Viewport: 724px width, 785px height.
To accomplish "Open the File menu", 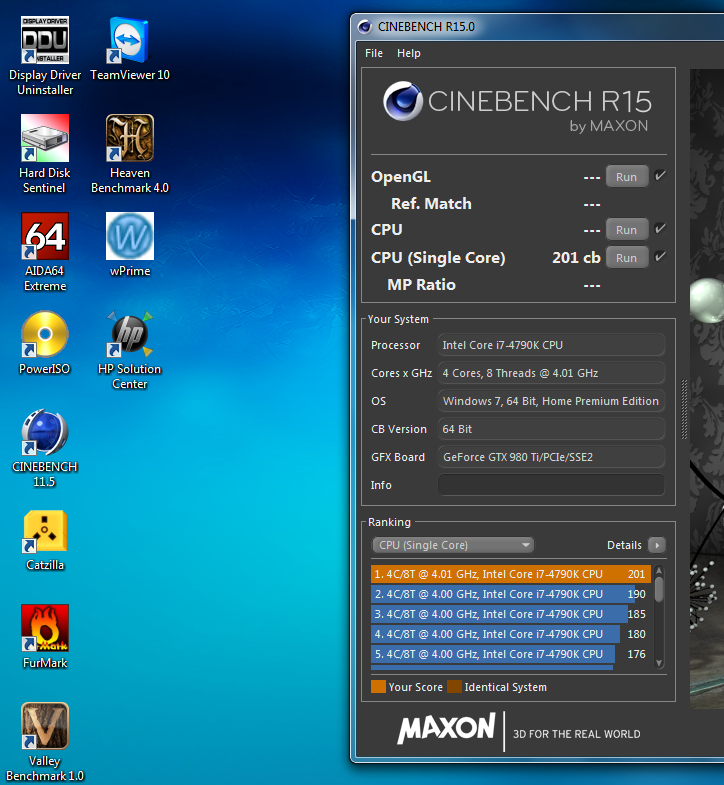I will [x=374, y=53].
